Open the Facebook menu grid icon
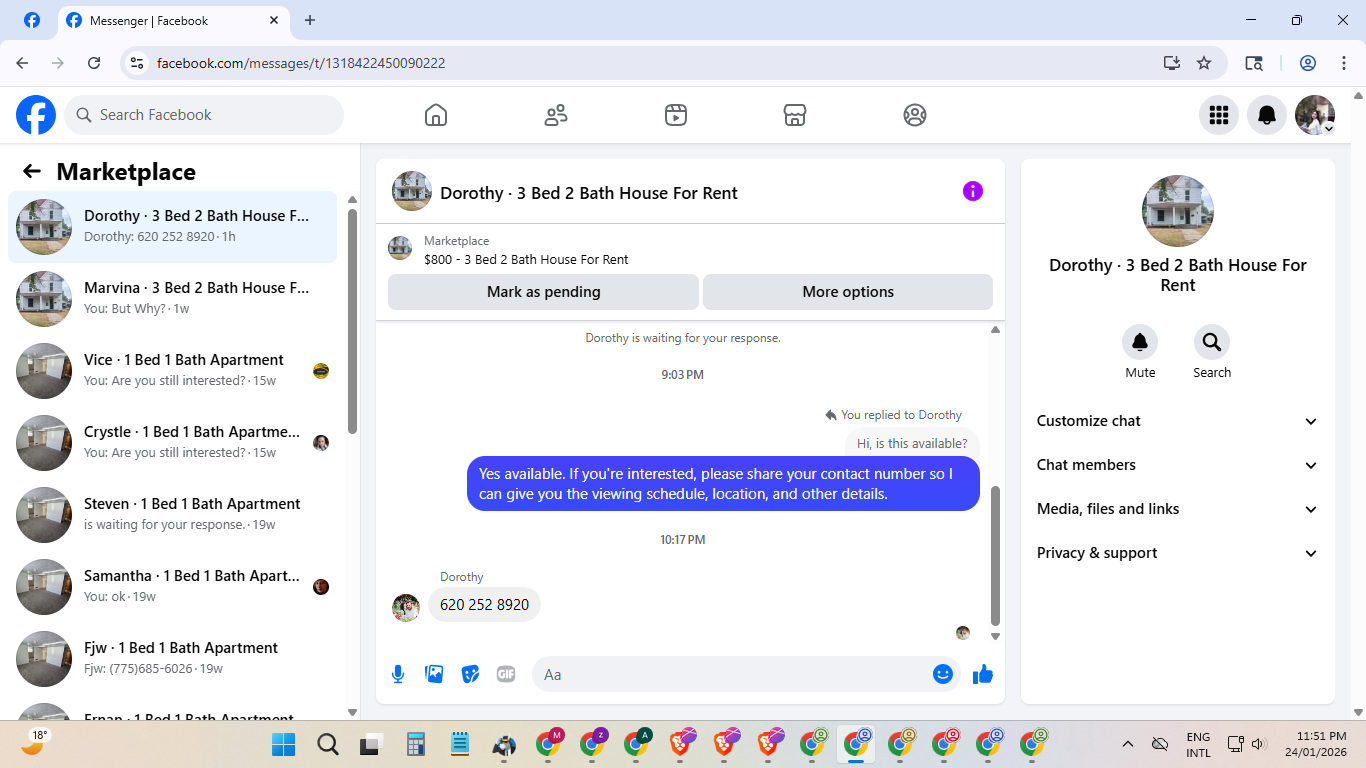Viewport: 1366px width, 768px height. tap(1219, 115)
